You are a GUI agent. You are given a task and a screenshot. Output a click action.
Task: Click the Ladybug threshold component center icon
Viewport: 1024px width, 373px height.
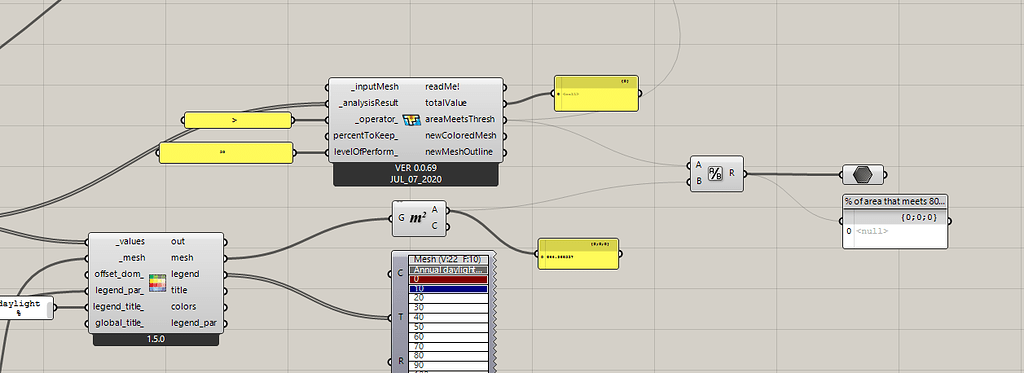(x=411, y=120)
